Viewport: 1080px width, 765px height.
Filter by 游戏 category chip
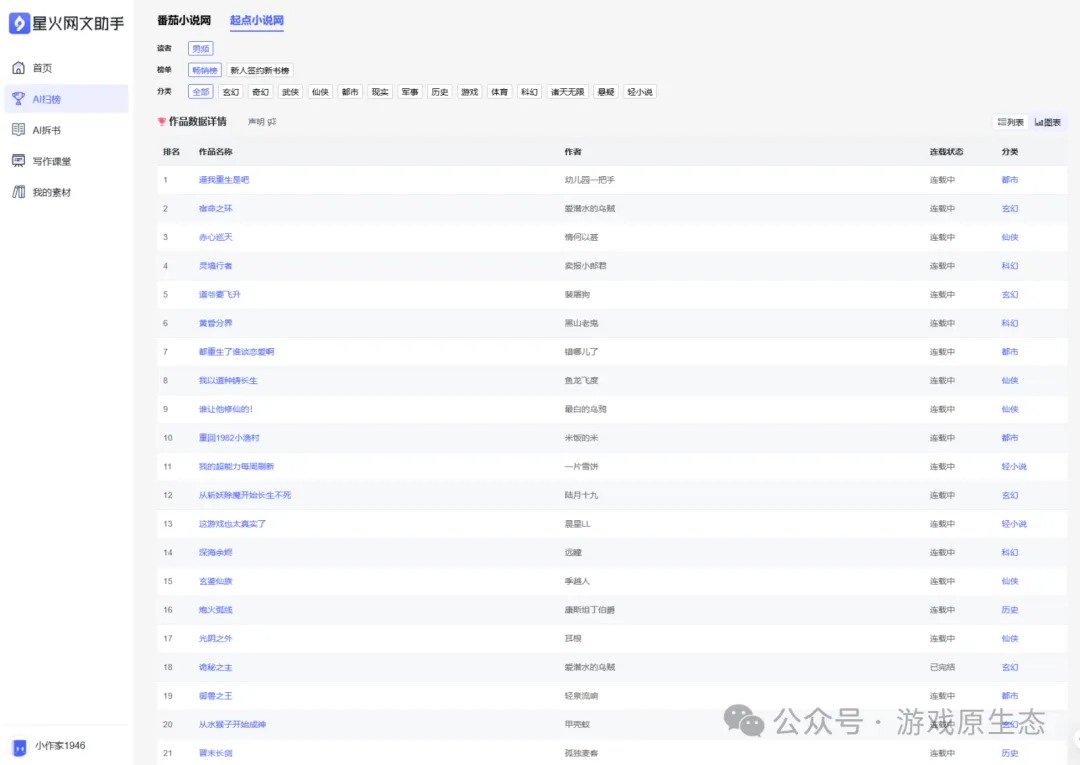click(470, 92)
